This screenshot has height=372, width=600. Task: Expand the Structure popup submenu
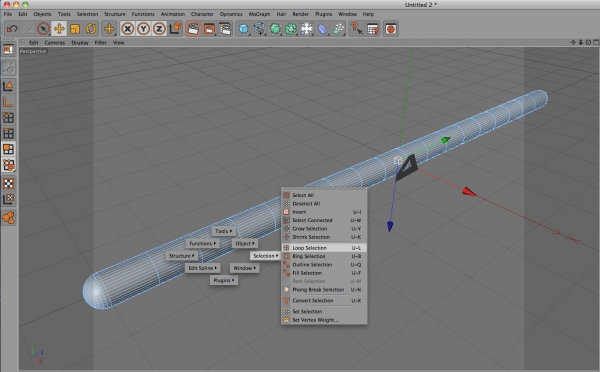(x=182, y=256)
